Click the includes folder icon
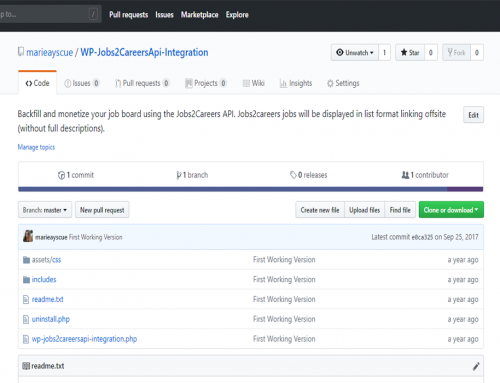 coord(26,280)
